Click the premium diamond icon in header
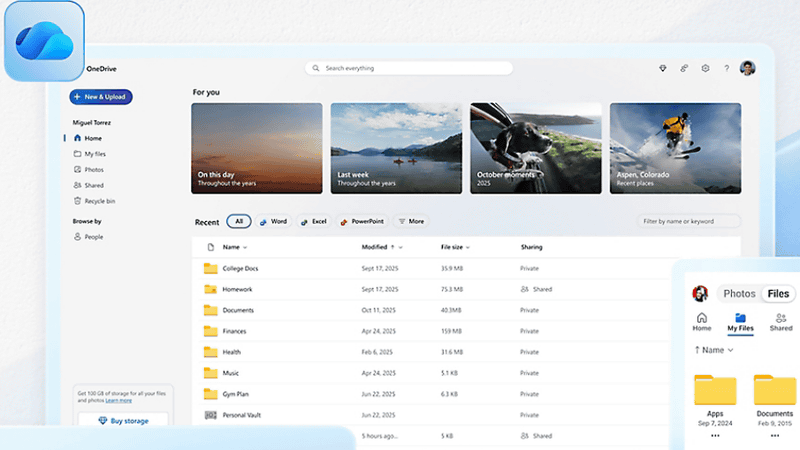Screen dimensions: 800x450 [662, 68]
